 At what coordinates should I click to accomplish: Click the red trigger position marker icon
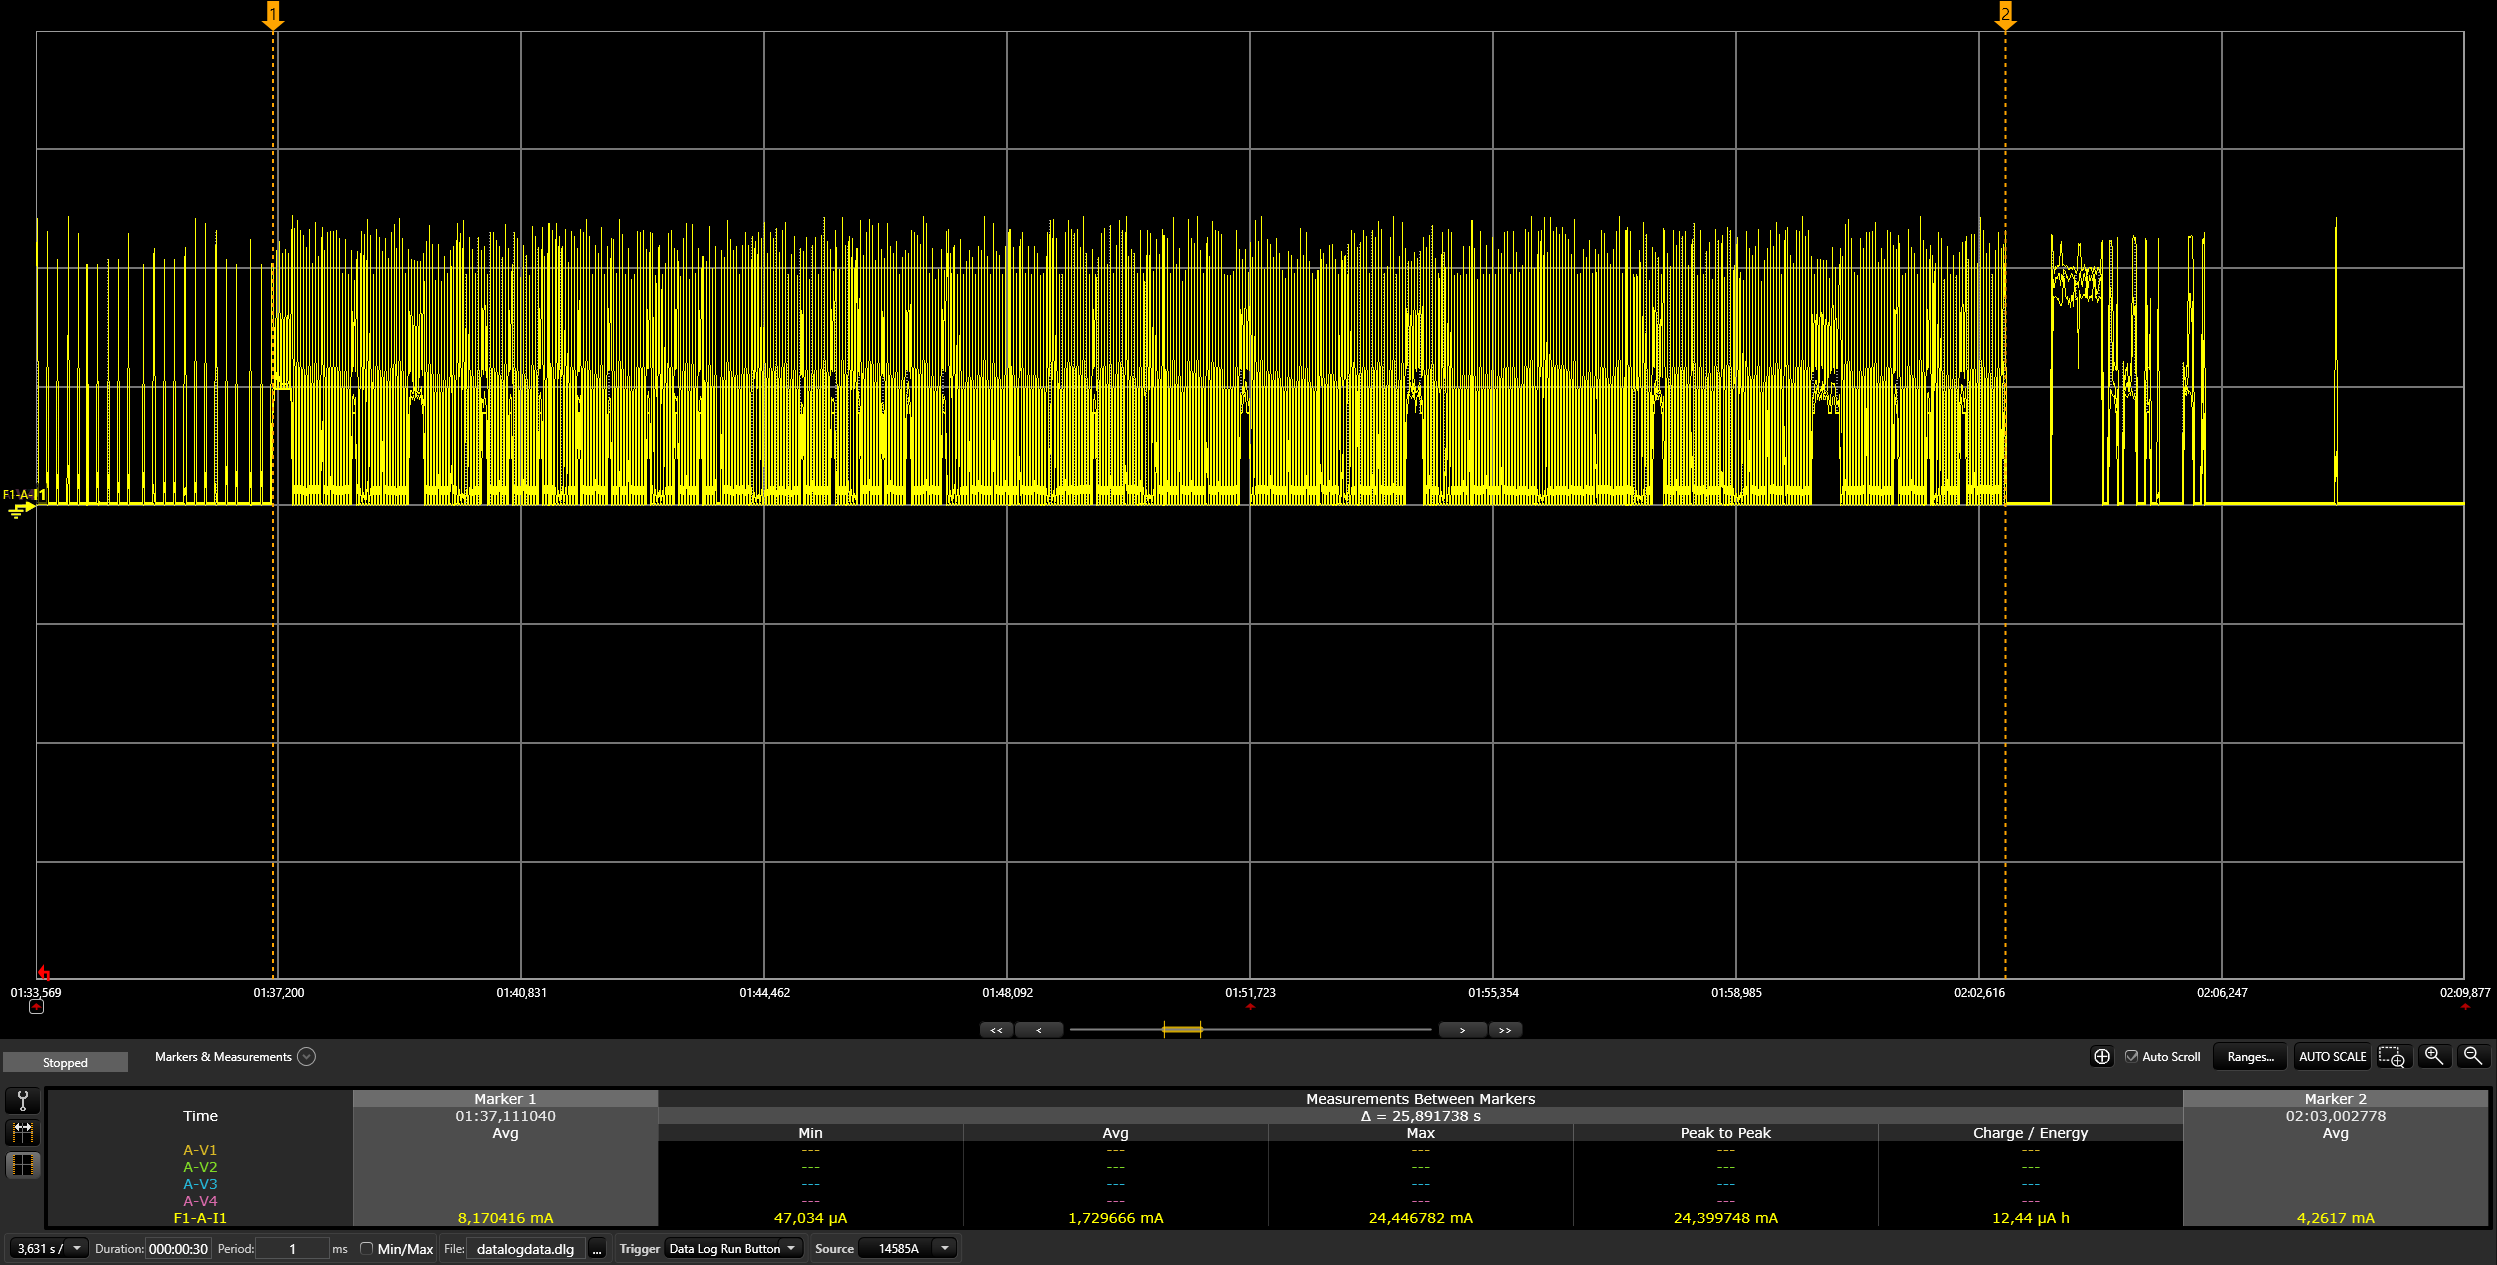pos(43,972)
